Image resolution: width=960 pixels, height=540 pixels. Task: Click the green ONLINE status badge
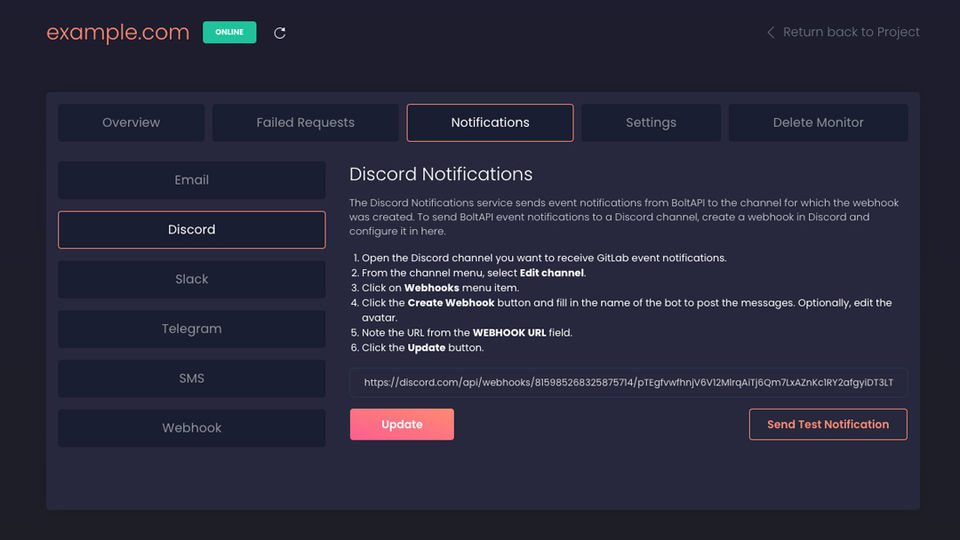[229, 33]
